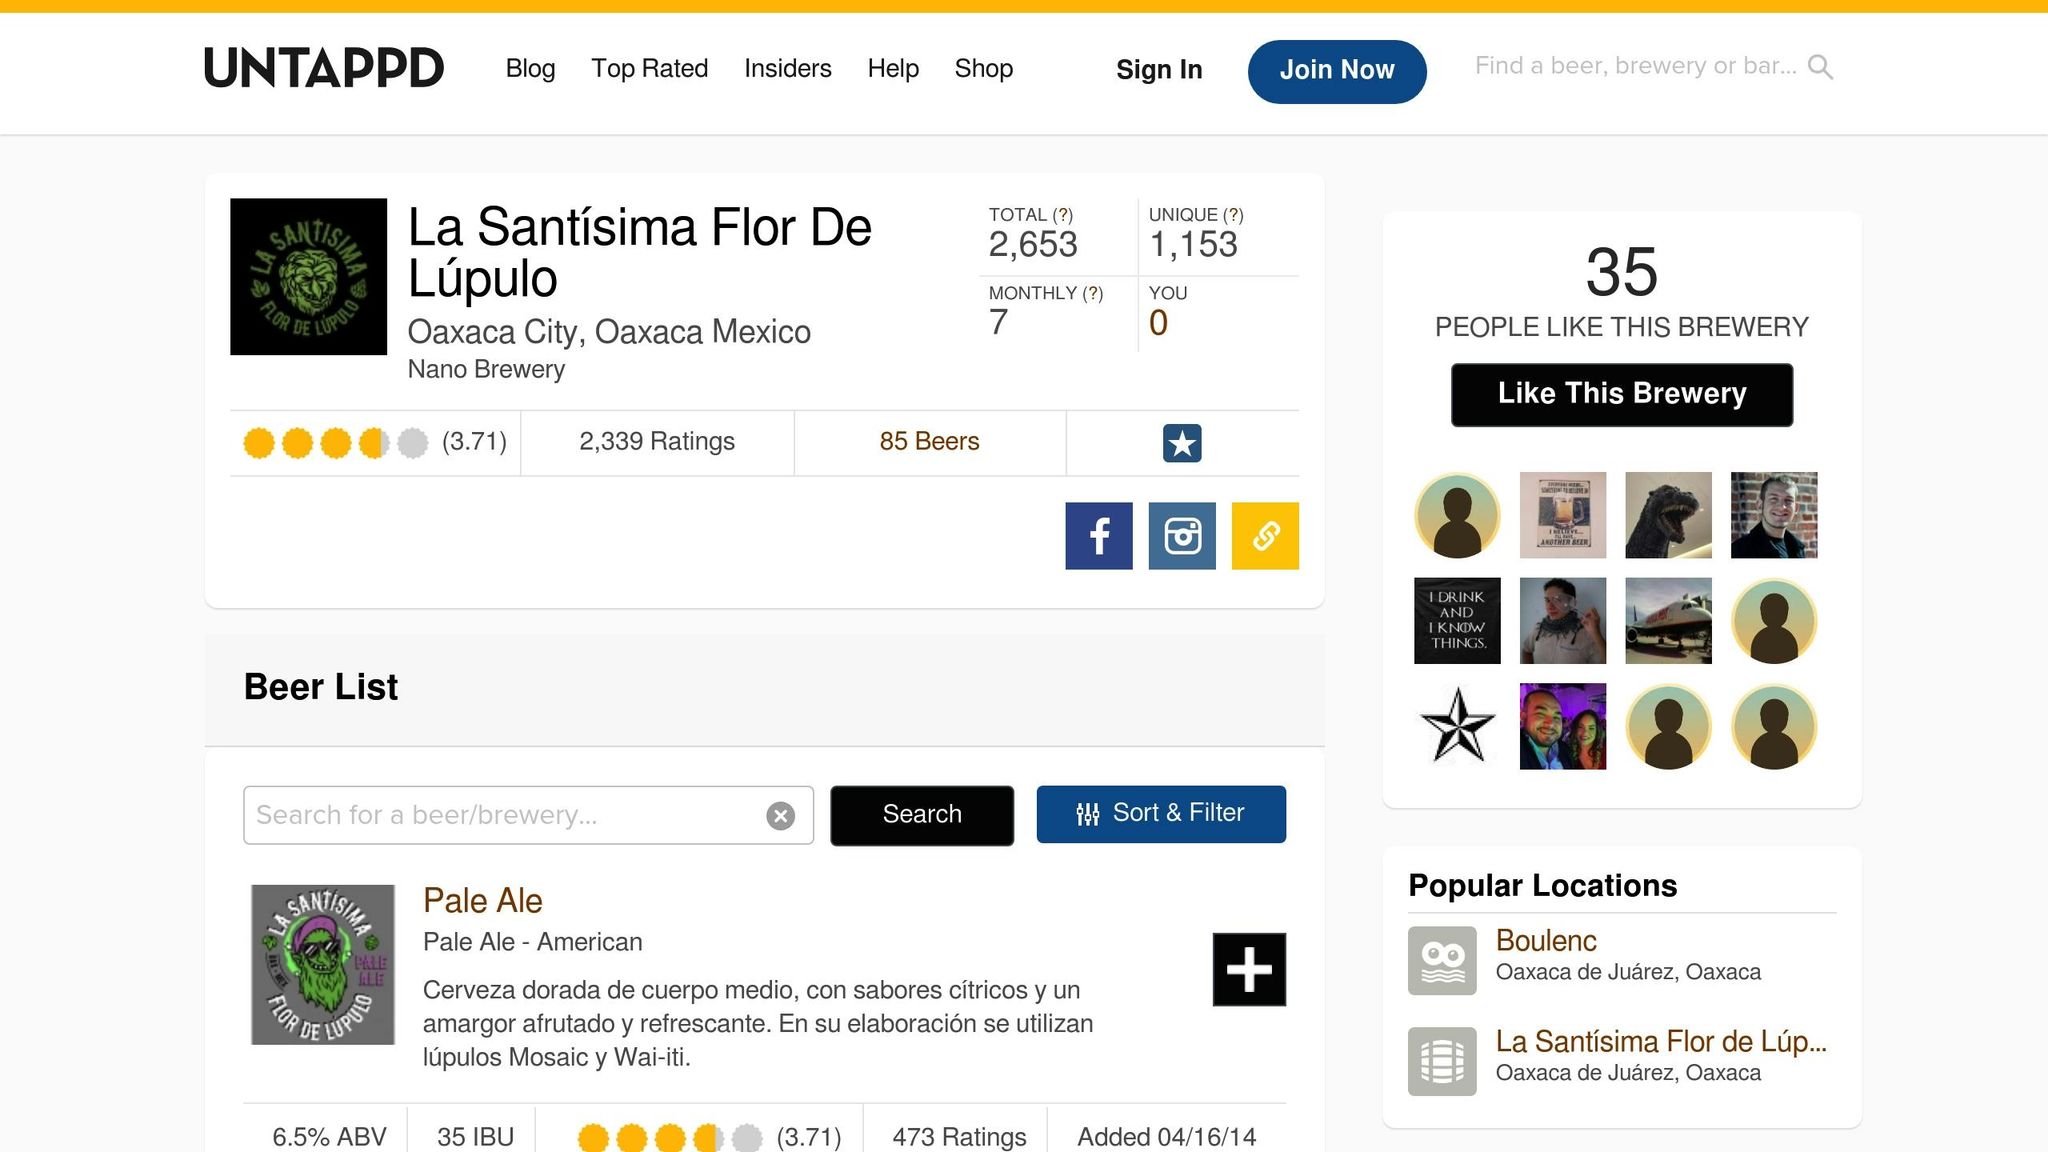Click the blue star verified badge icon
The width and height of the screenshot is (2048, 1152).
(1182, 443)
